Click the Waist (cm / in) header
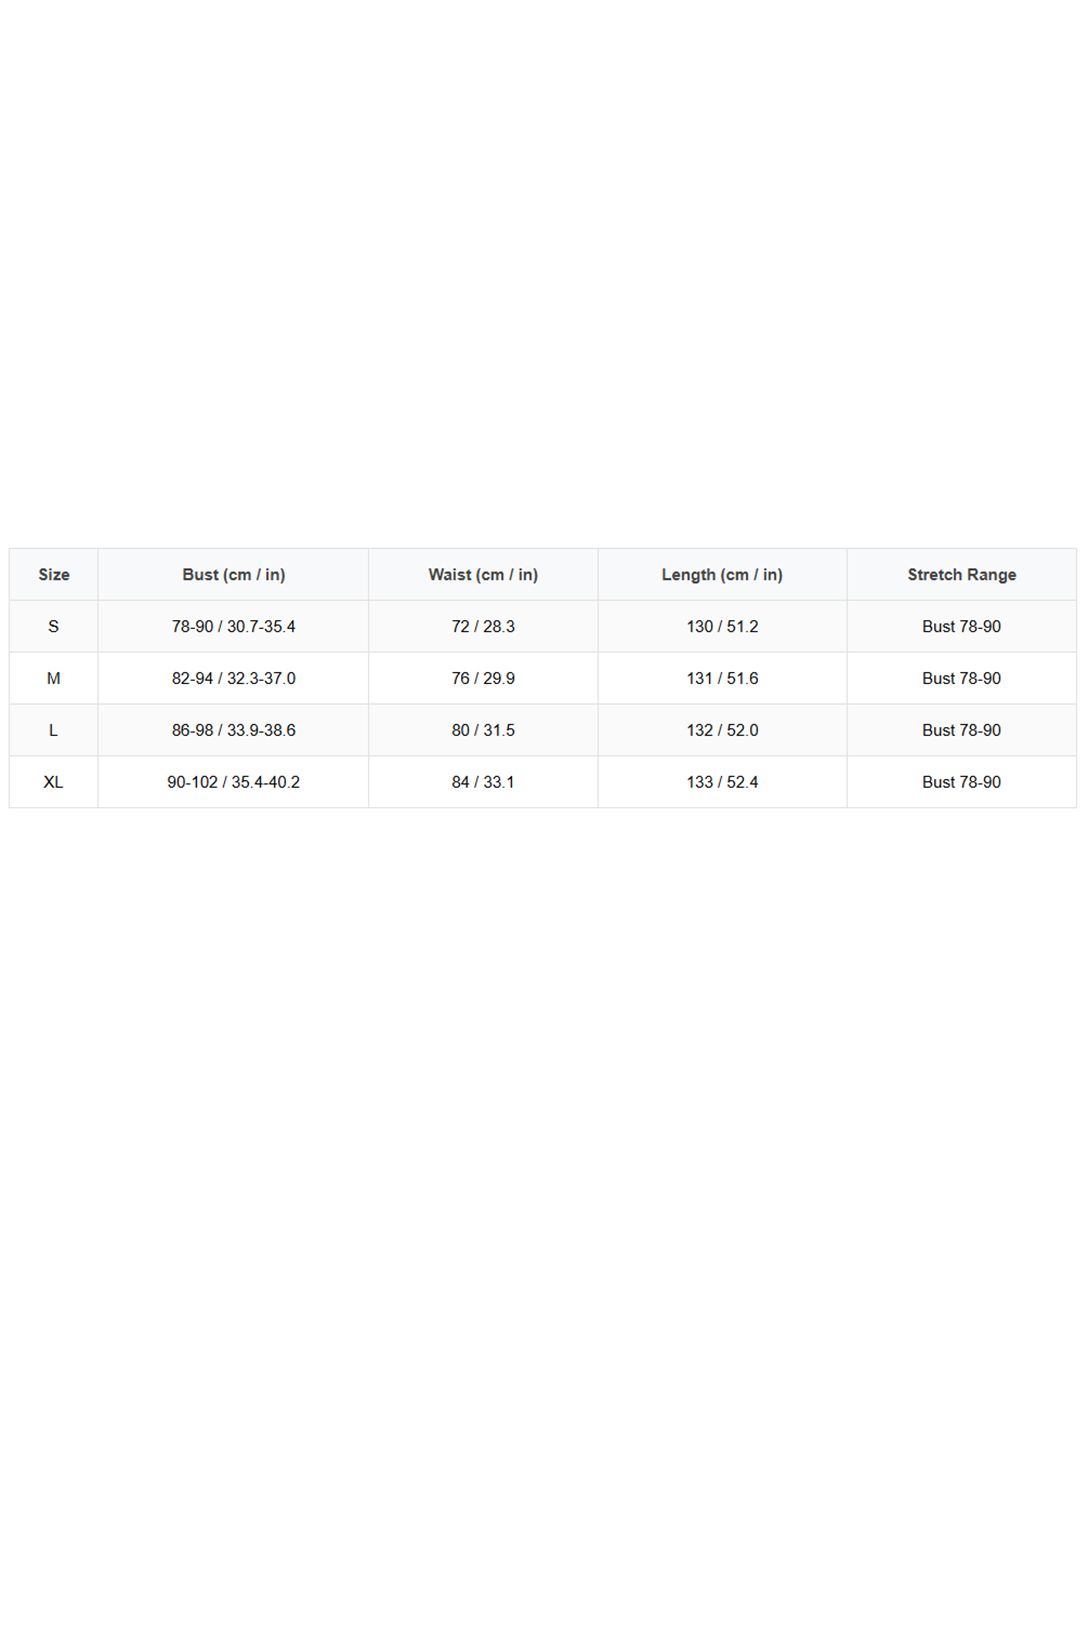This screenshot has height=1632, width=1088. (483, 574)
